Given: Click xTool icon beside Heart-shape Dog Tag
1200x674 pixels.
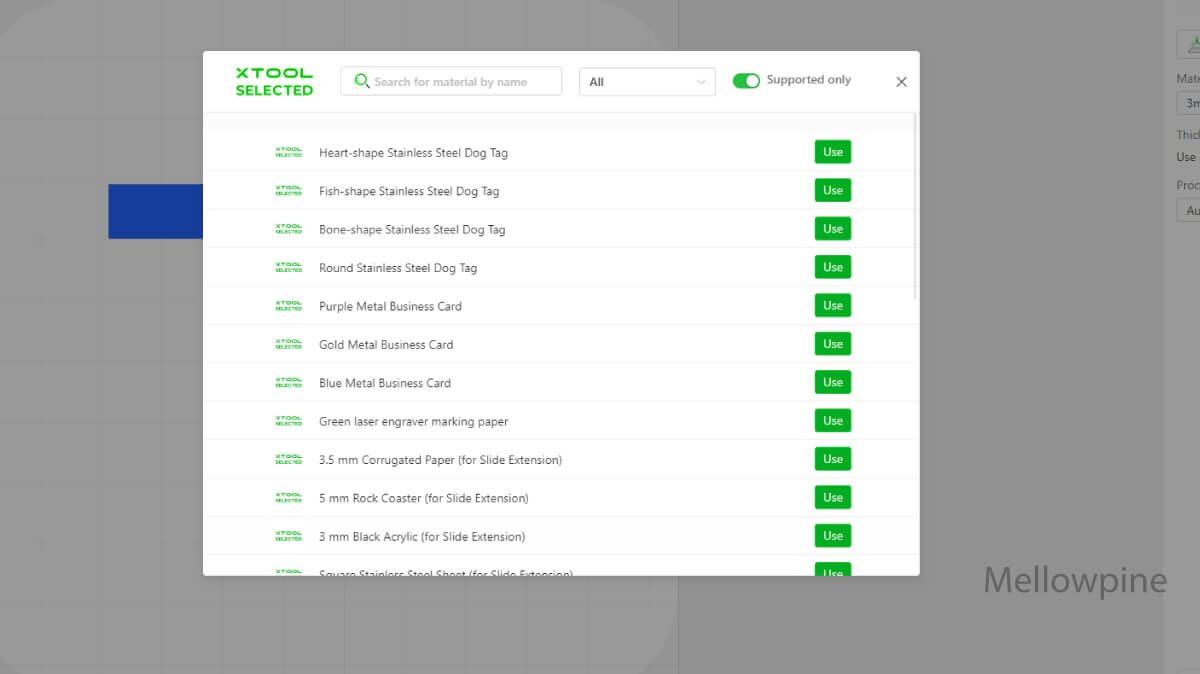Looking at the screenshot, I should [288, 153].
